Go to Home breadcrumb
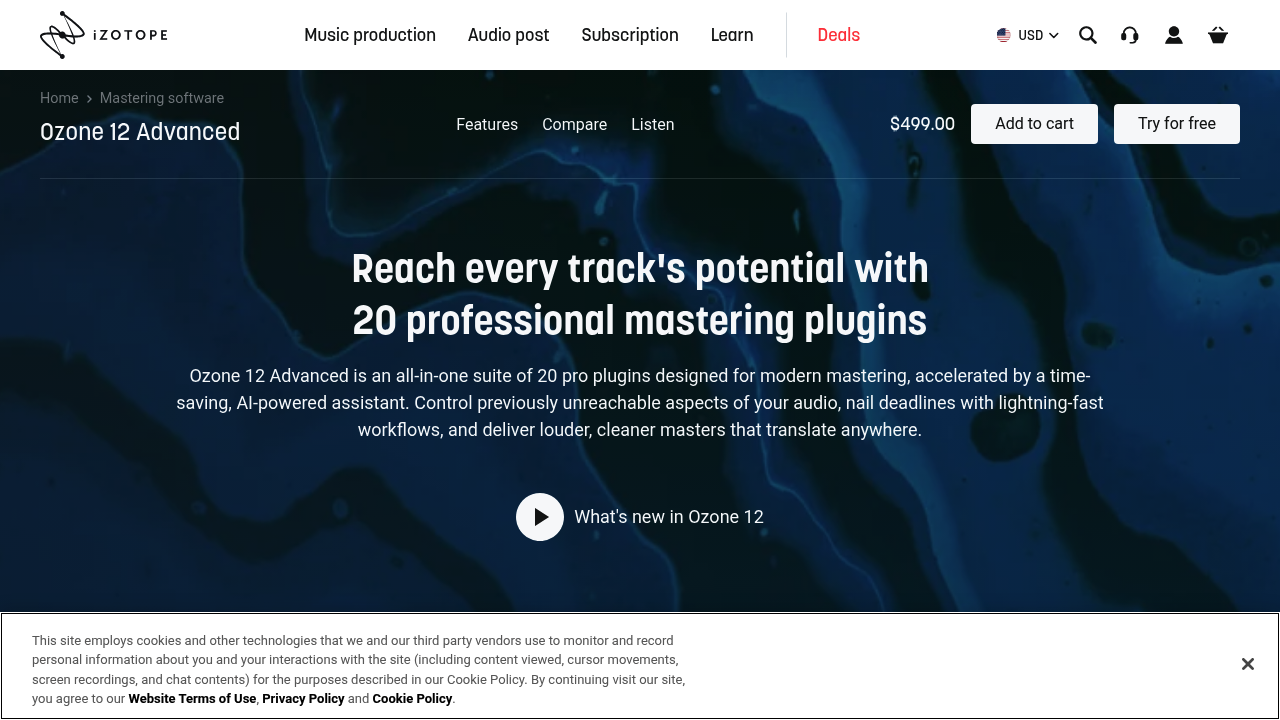Screen dimensions: 1280x720 (59, 98)
